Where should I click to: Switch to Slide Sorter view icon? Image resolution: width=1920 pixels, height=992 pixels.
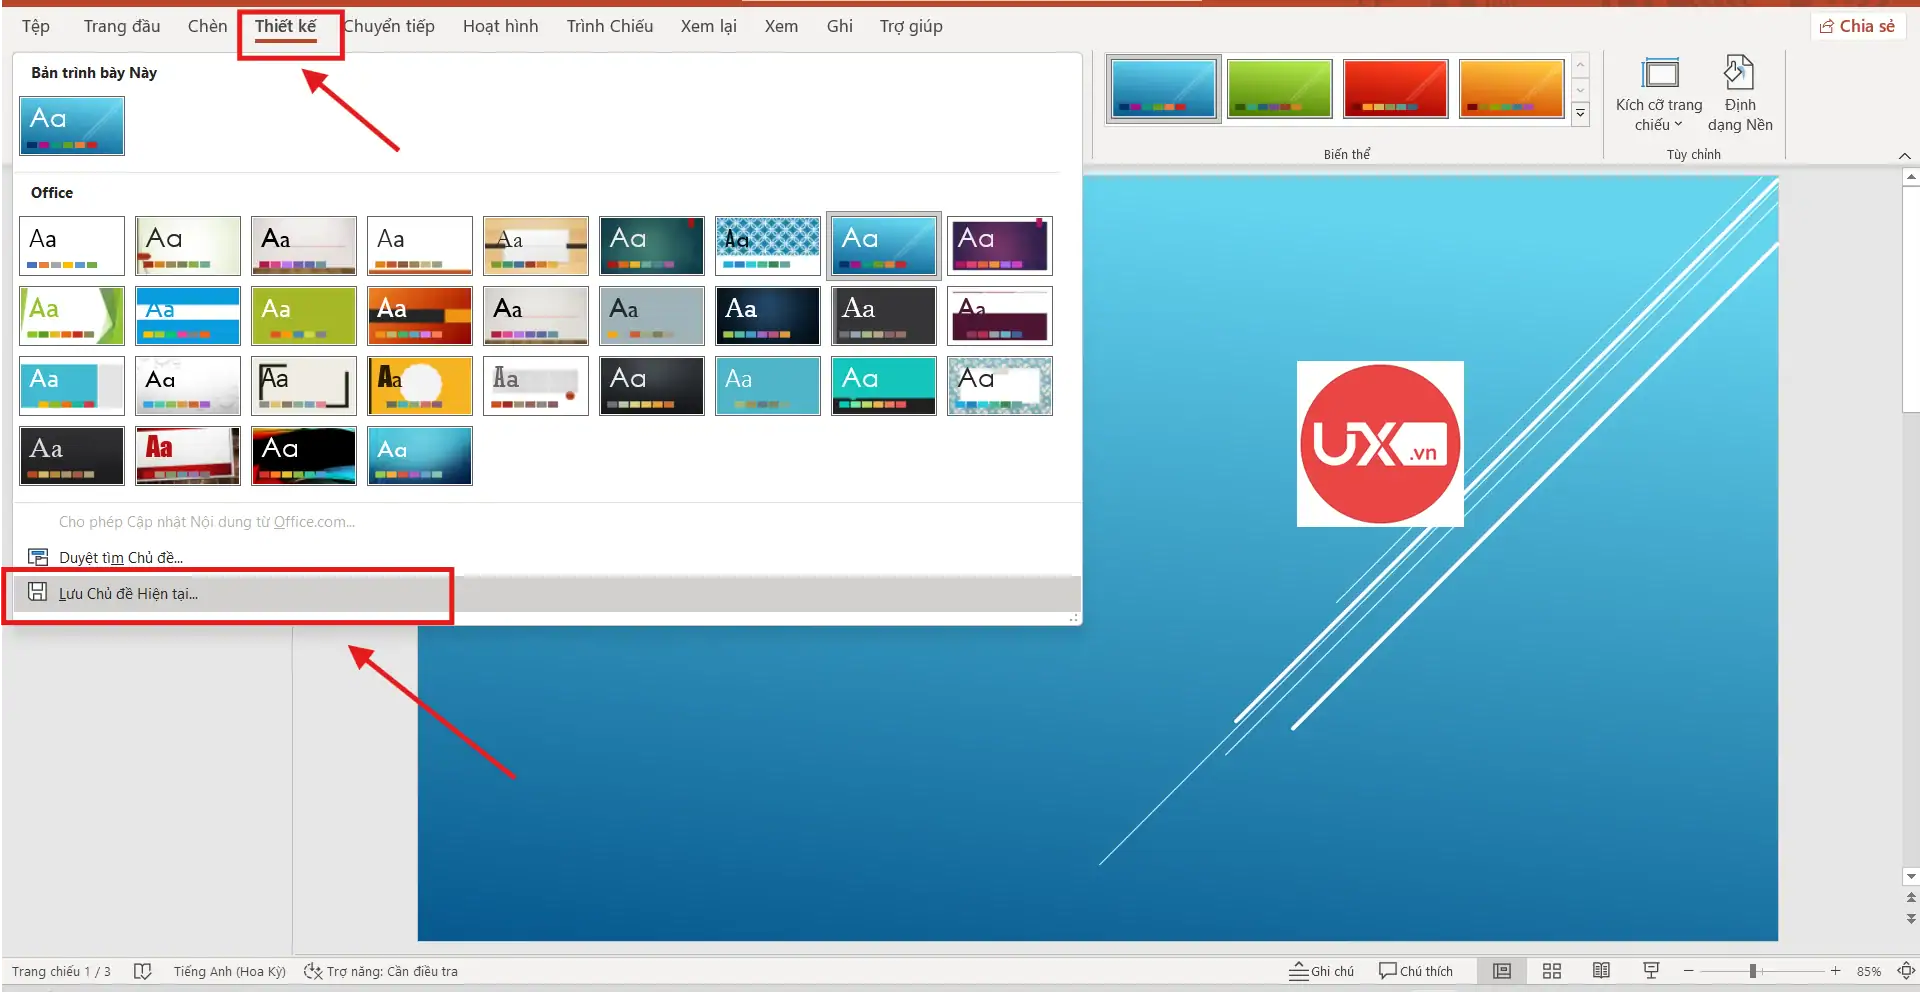1551,971
